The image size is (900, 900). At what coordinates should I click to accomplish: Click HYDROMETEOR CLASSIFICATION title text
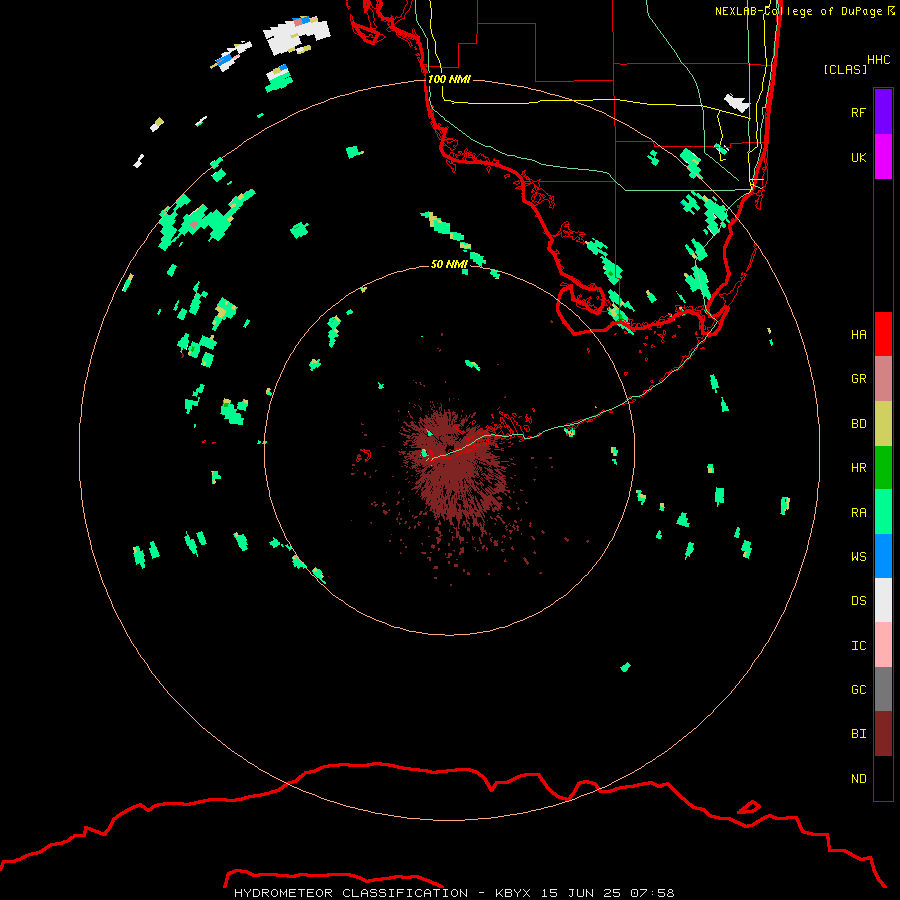tap(351, 893)
